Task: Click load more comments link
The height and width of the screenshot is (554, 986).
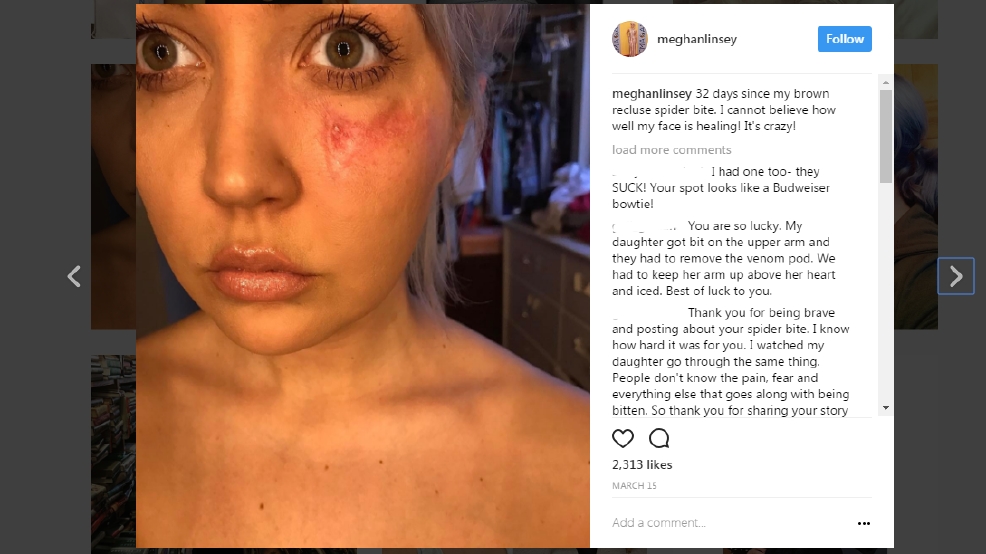Action: (x=672, y=150)
